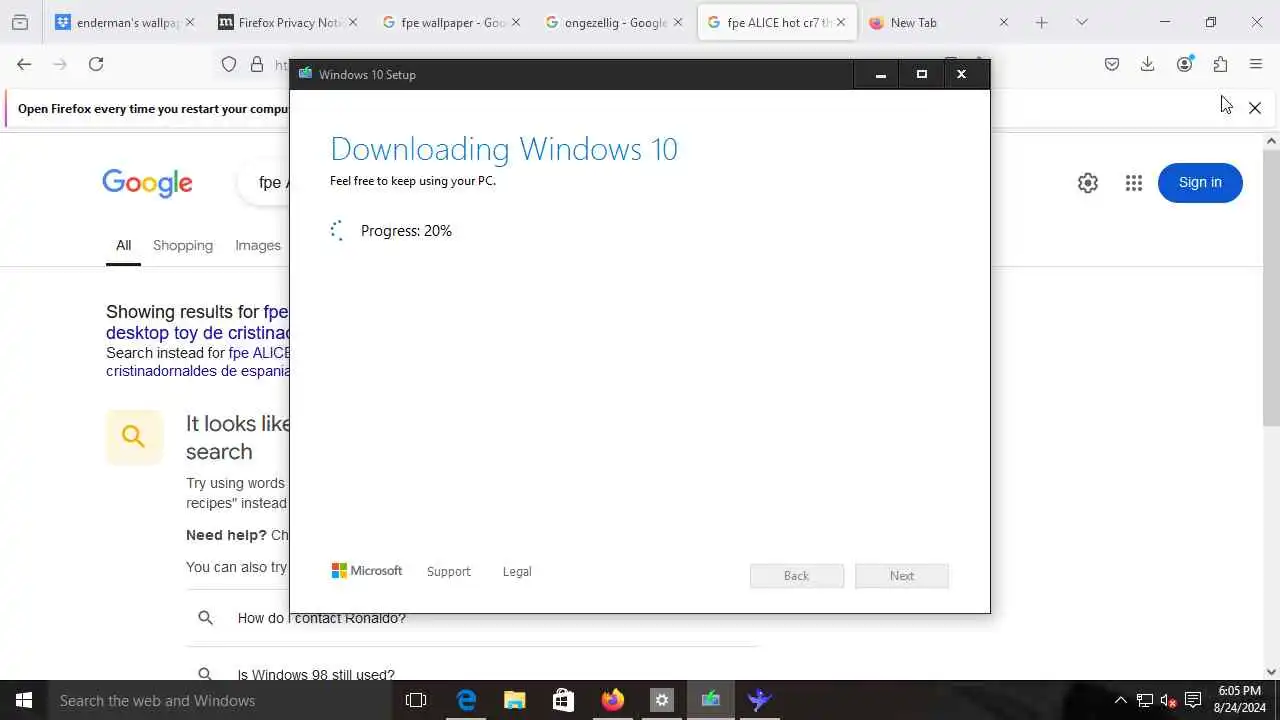This screenshot has width=1280, height=720.
Task: Close the enderman's wallpaper tab
Action: [x=190, y=22]
